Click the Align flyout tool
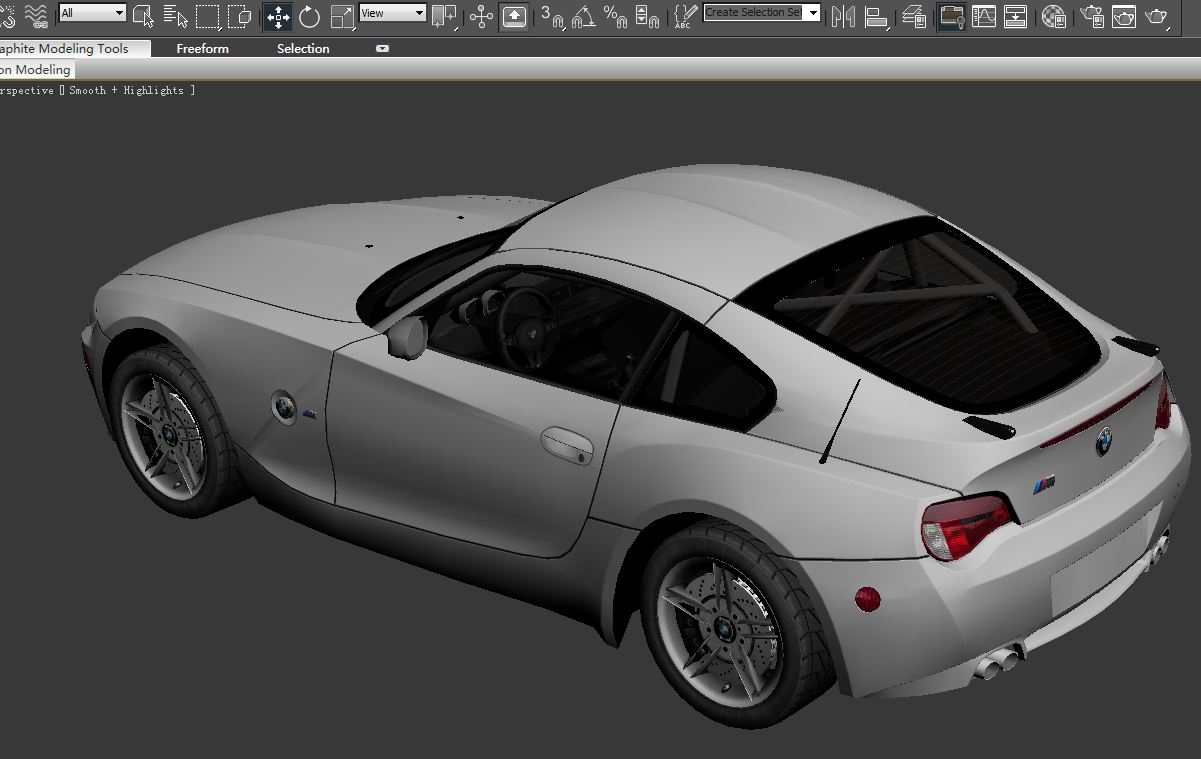1201x759 pixels. [x=876, y=16]
